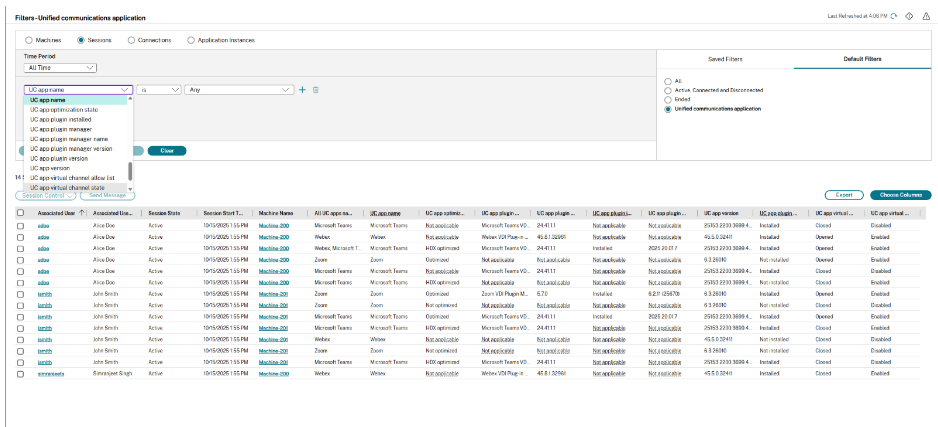This screenshot has height=427, width=938.
Task: Select the Connections radio button
Action: pyautogui.click(x=131, y=40)
